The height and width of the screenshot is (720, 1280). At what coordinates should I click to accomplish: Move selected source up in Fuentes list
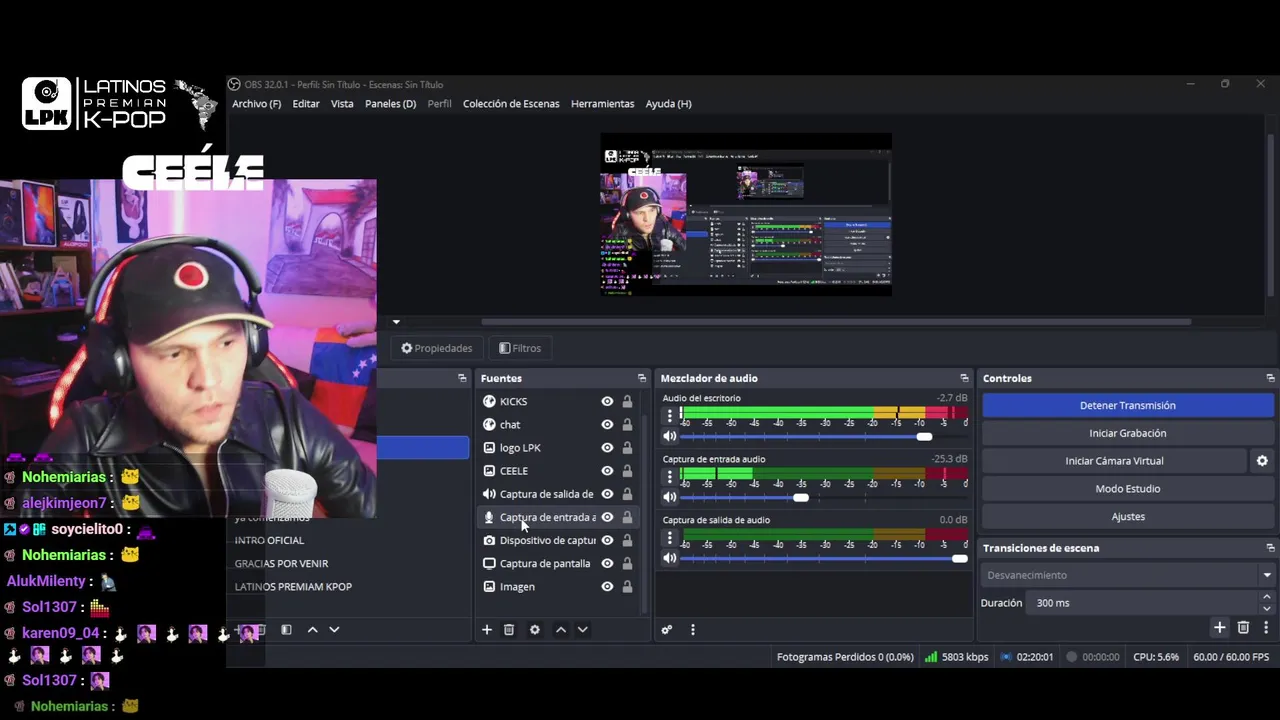coord(561,630)
